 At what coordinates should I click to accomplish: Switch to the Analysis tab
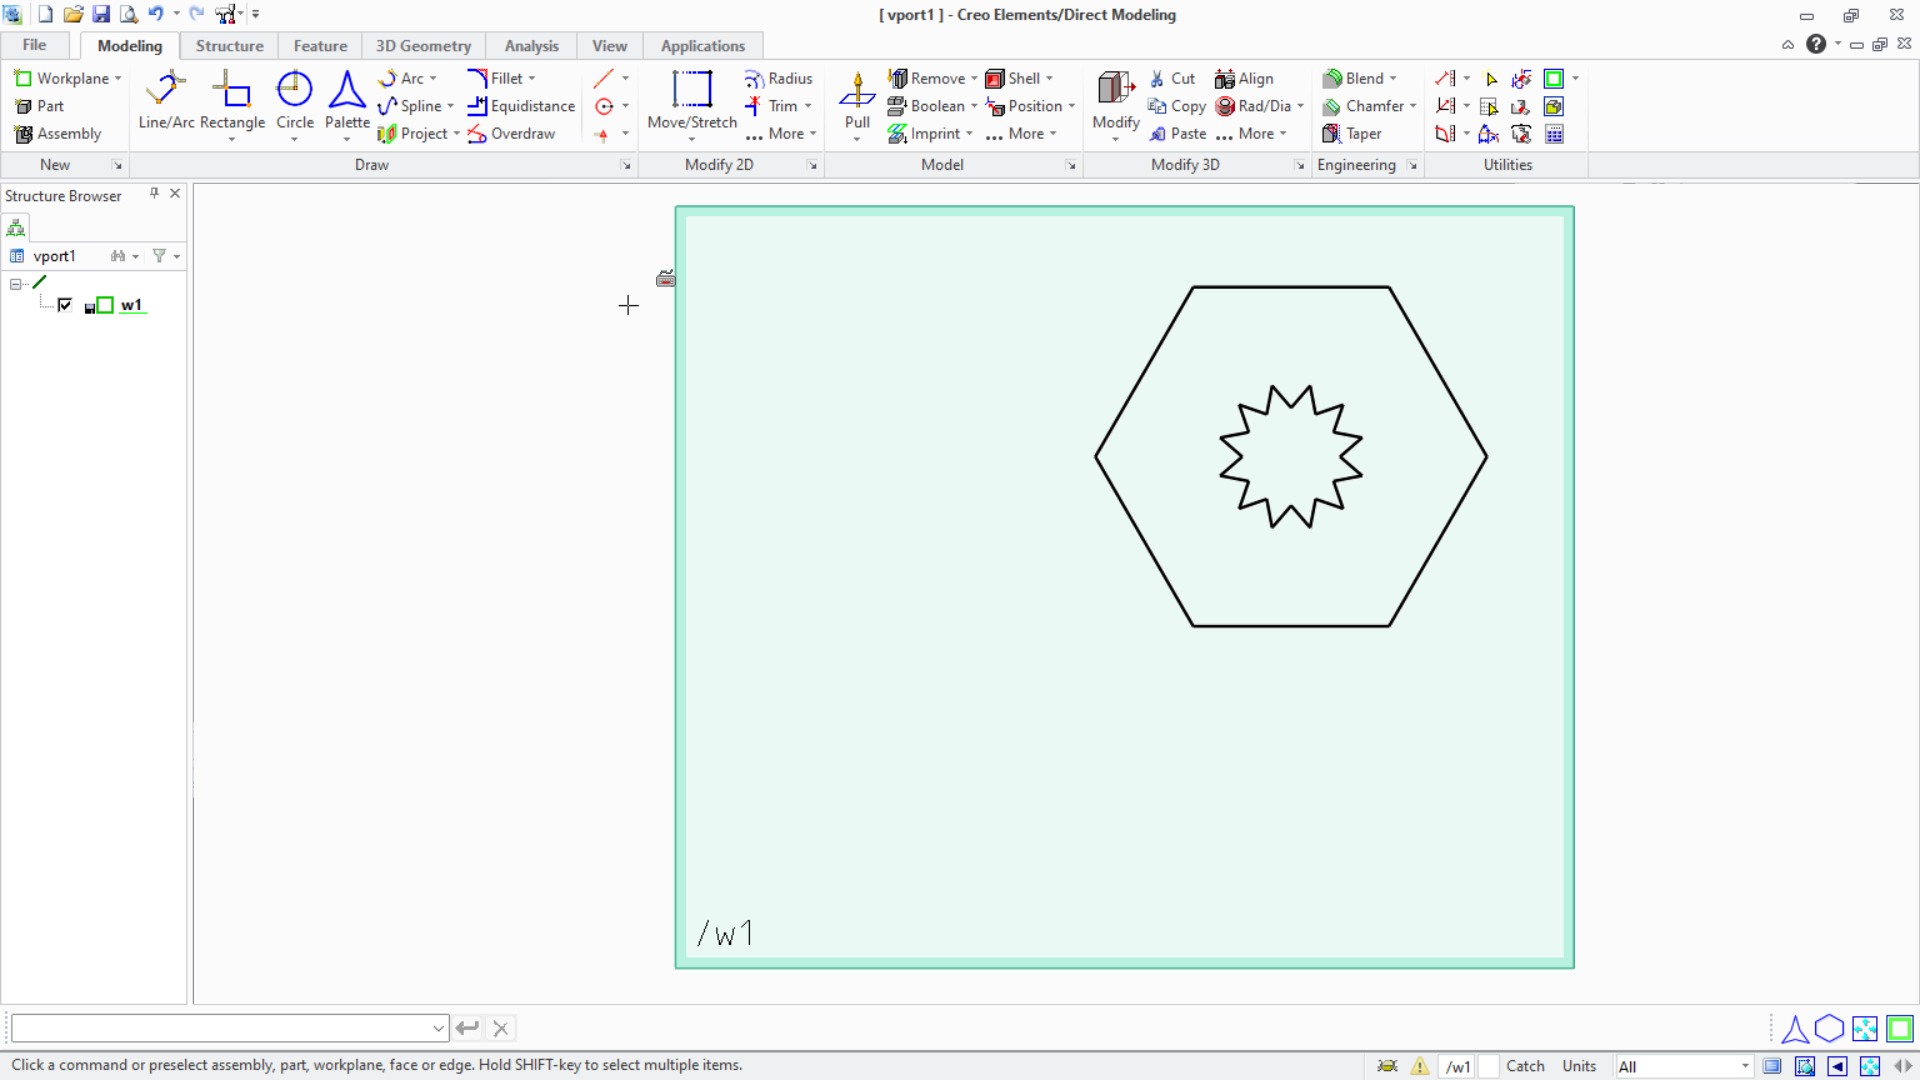531,46
